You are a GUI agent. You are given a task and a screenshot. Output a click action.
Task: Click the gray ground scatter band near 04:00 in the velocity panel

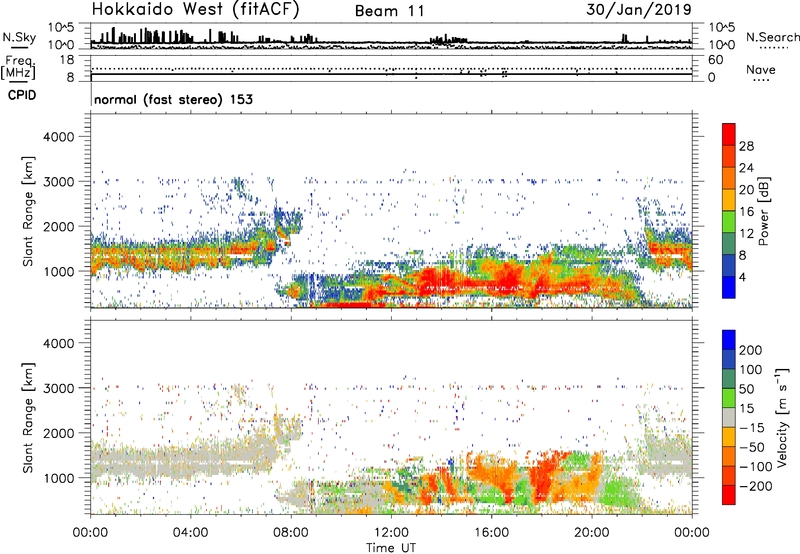190,461
